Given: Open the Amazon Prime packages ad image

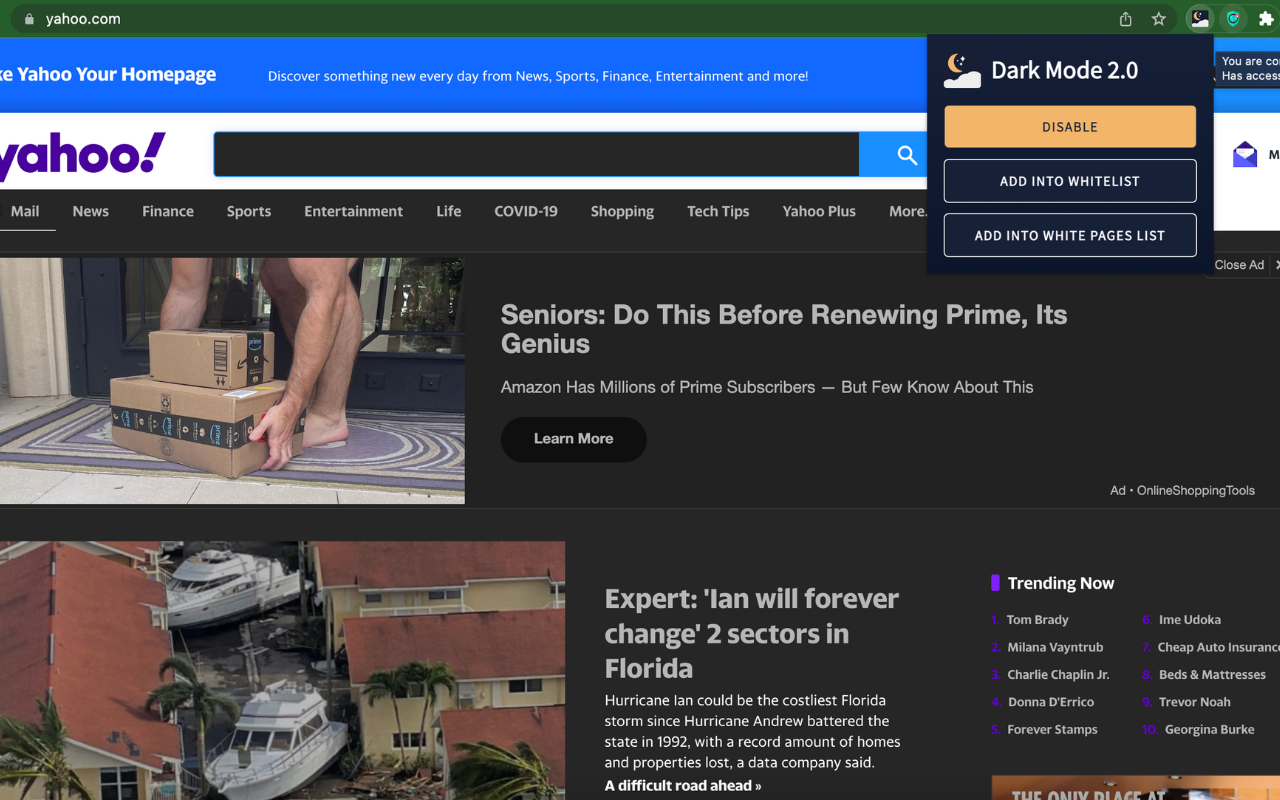Looking at the screenshot, I should (232, 381).
